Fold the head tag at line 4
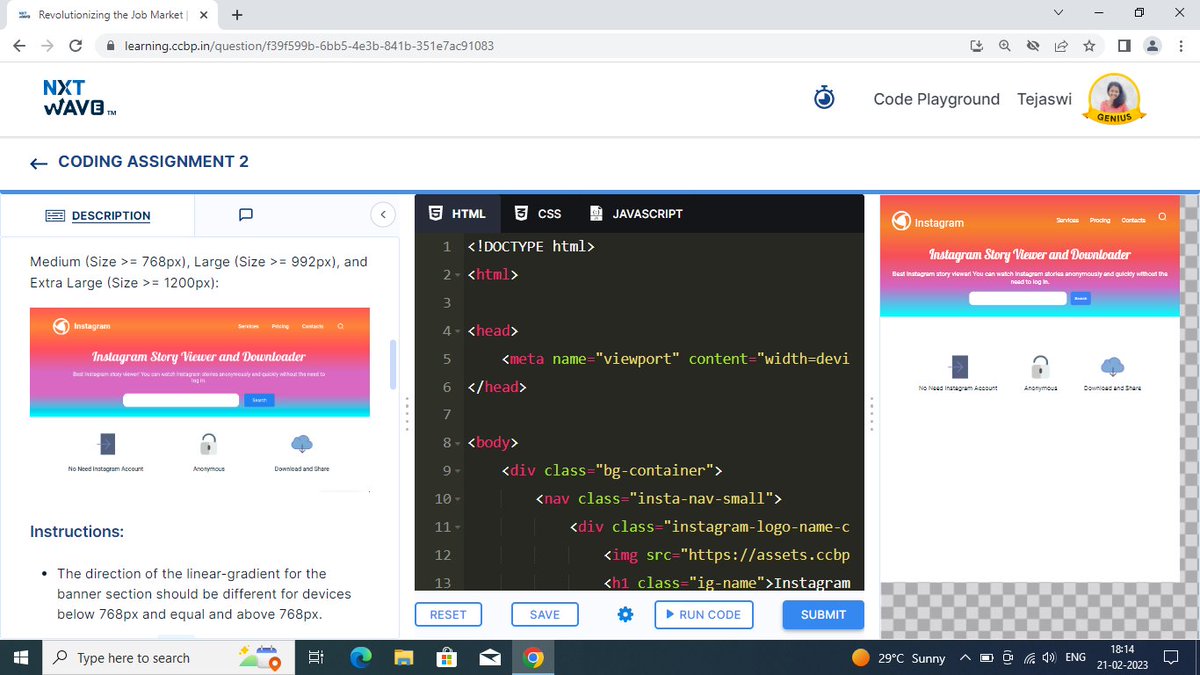The height and width of the screenshot is (675, 1200). (458, 331)
